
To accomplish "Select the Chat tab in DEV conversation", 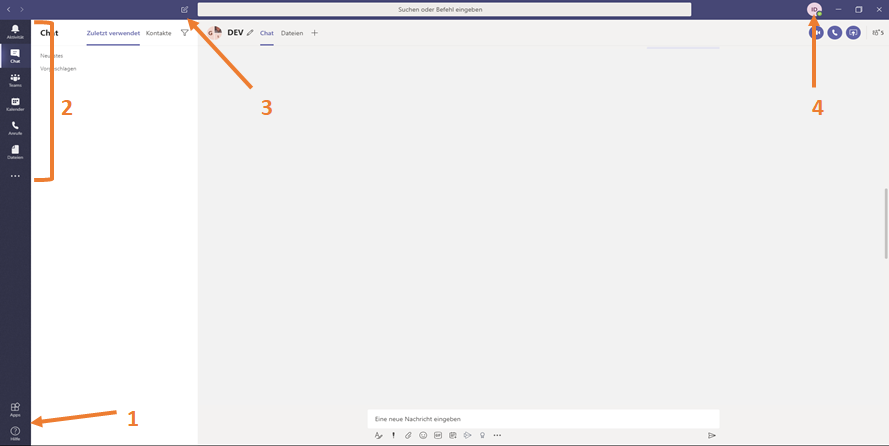I will [267, 33].
